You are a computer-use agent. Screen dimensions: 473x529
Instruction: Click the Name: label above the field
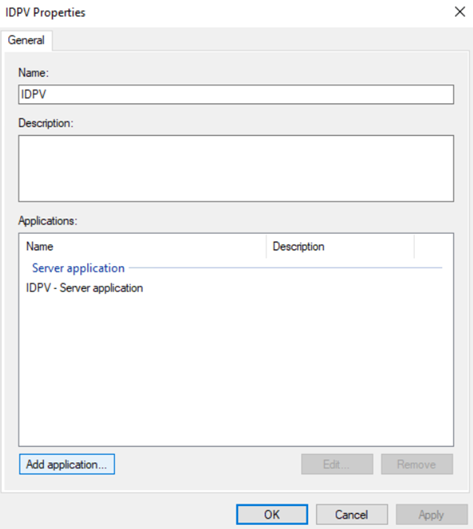pyautogui.click(x=33, y=73)
